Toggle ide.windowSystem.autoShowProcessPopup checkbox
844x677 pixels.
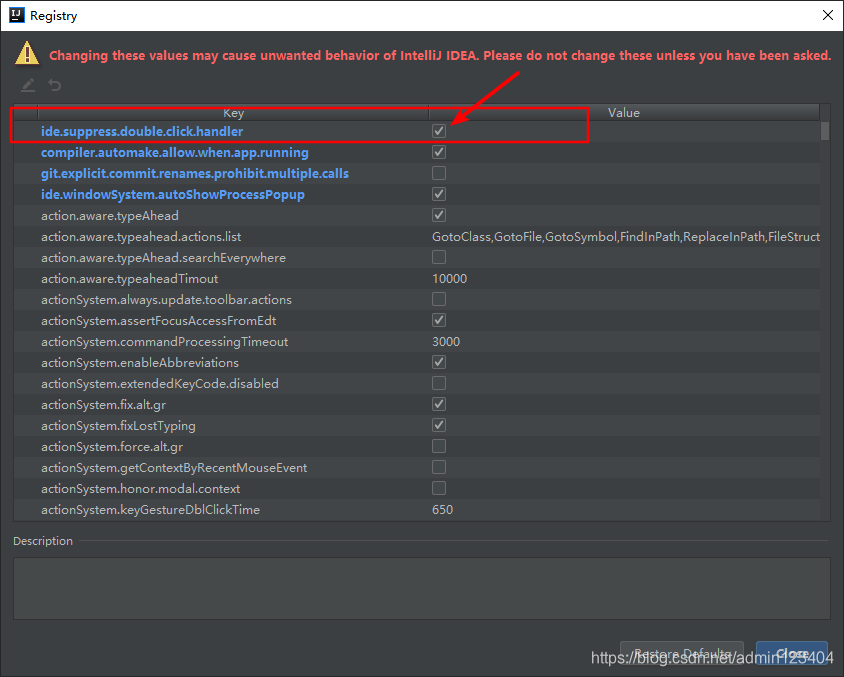(x=439, y=194)
